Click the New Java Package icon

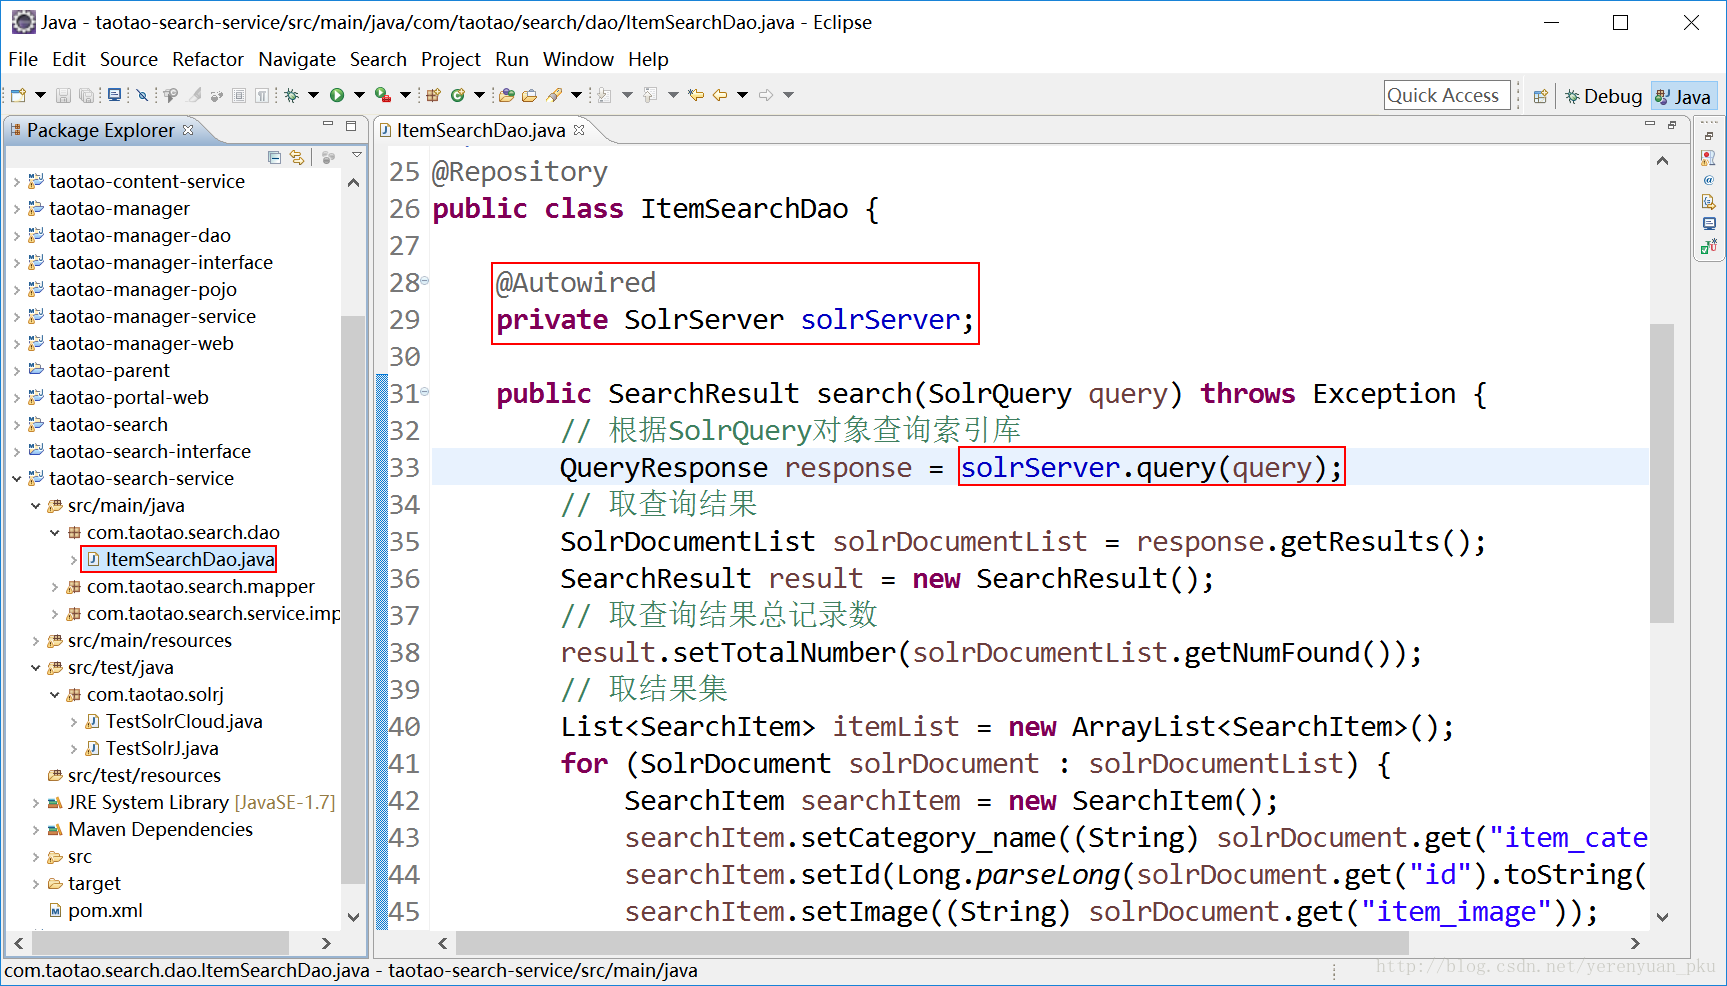coord(433,95)
